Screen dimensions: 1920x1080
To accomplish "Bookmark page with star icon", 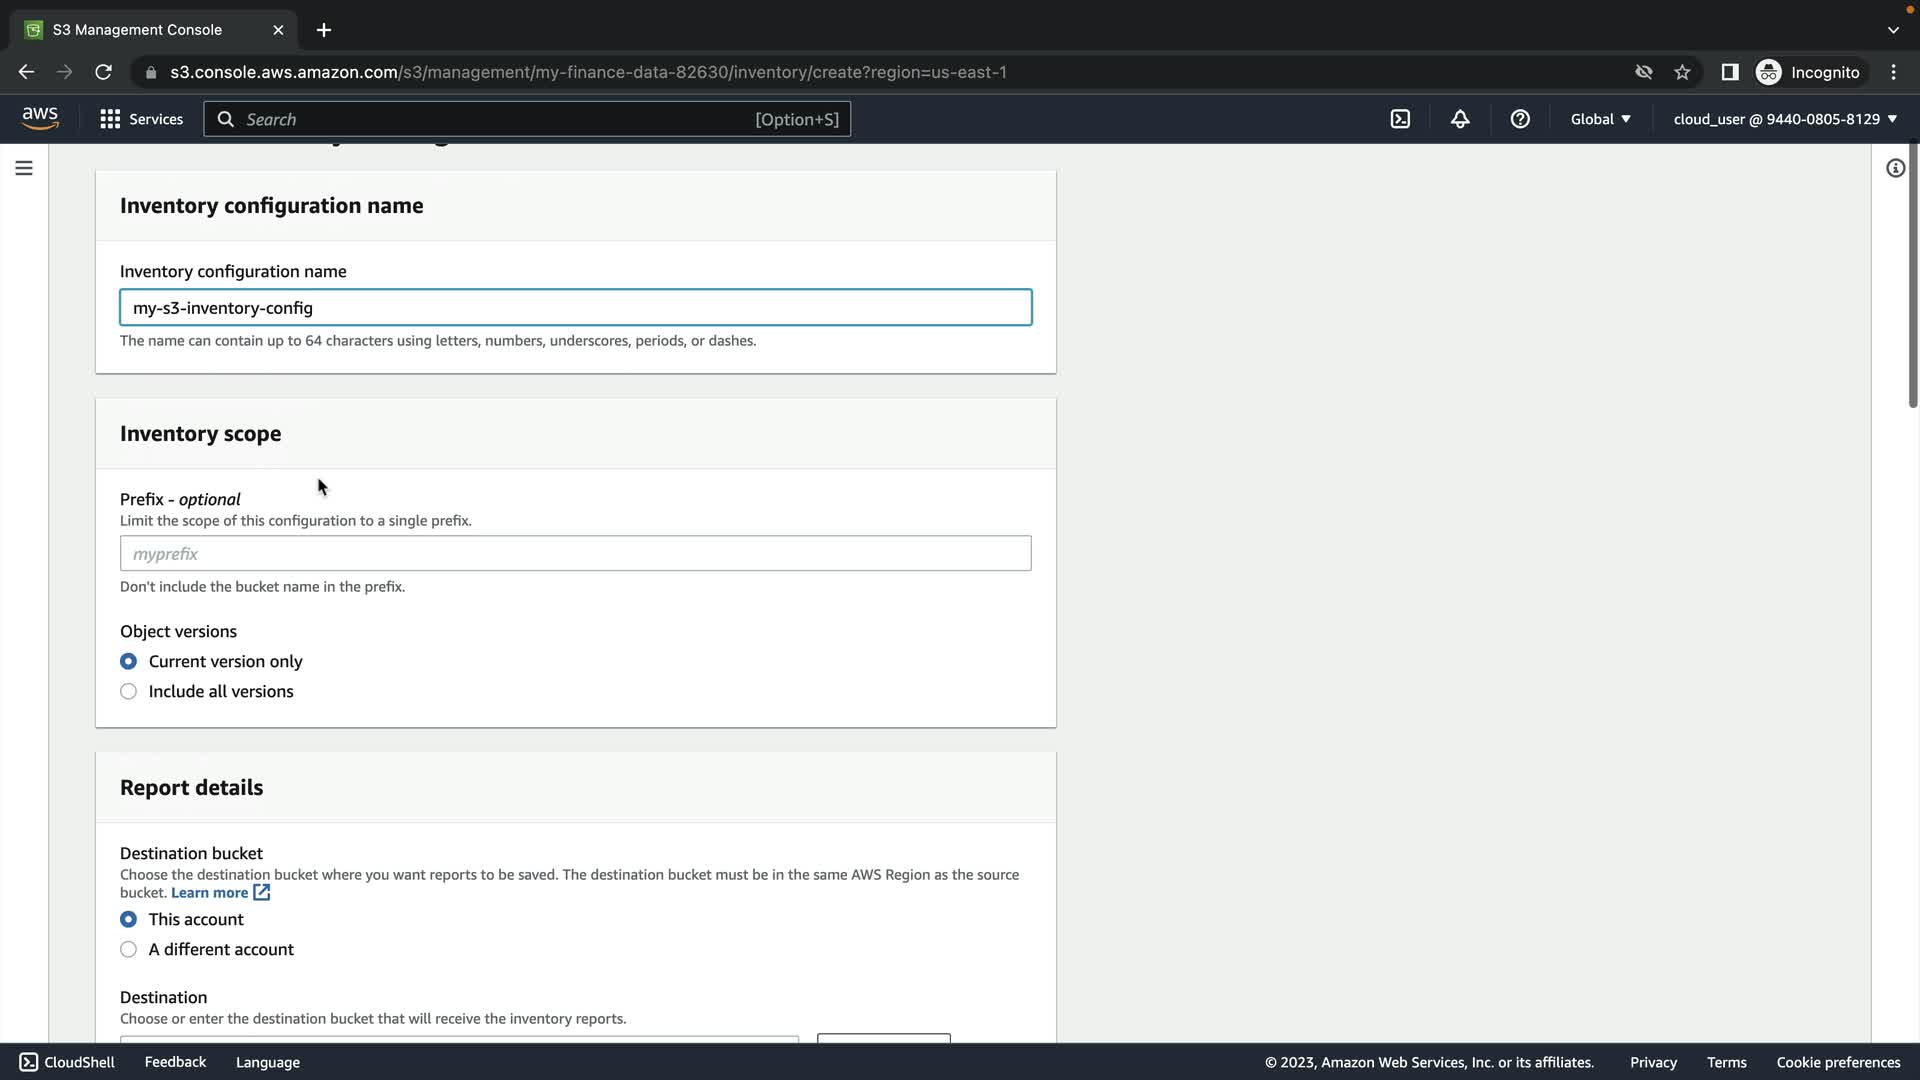I will tap(1682, 72).
